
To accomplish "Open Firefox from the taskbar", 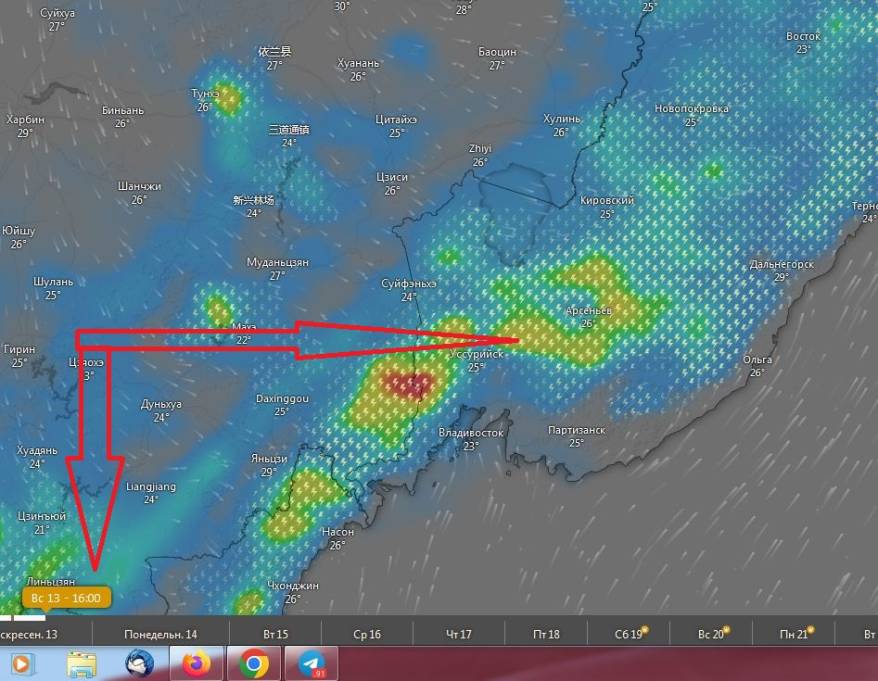I will [197, 663].
